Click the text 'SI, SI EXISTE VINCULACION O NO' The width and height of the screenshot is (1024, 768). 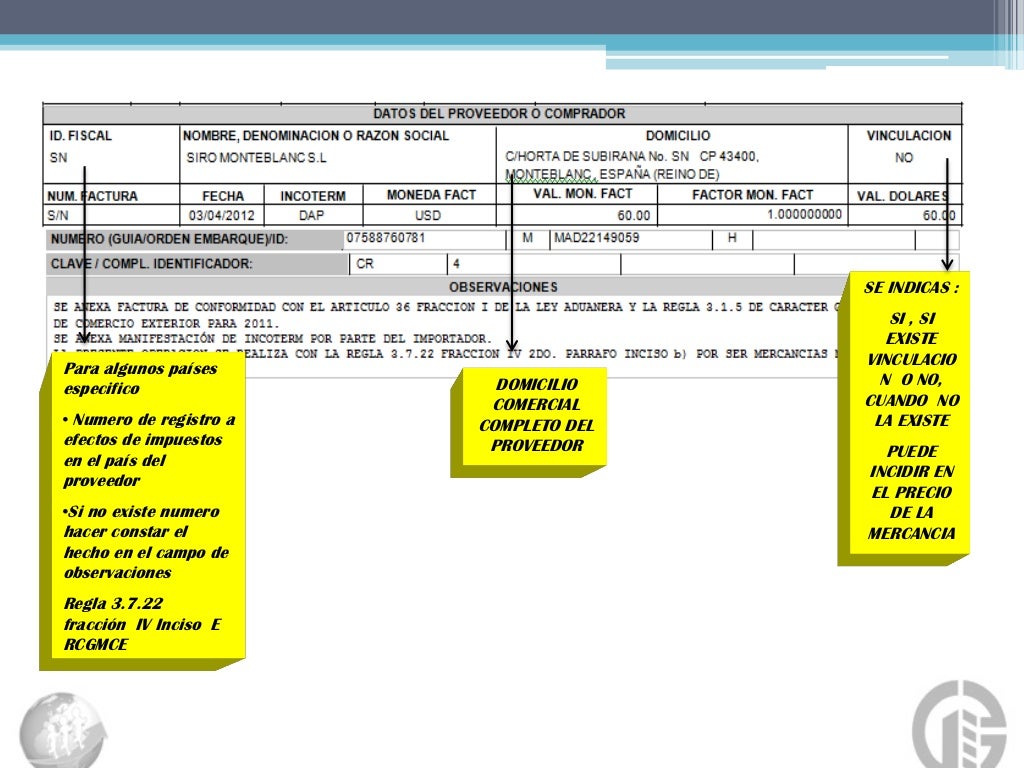(911, 370)
